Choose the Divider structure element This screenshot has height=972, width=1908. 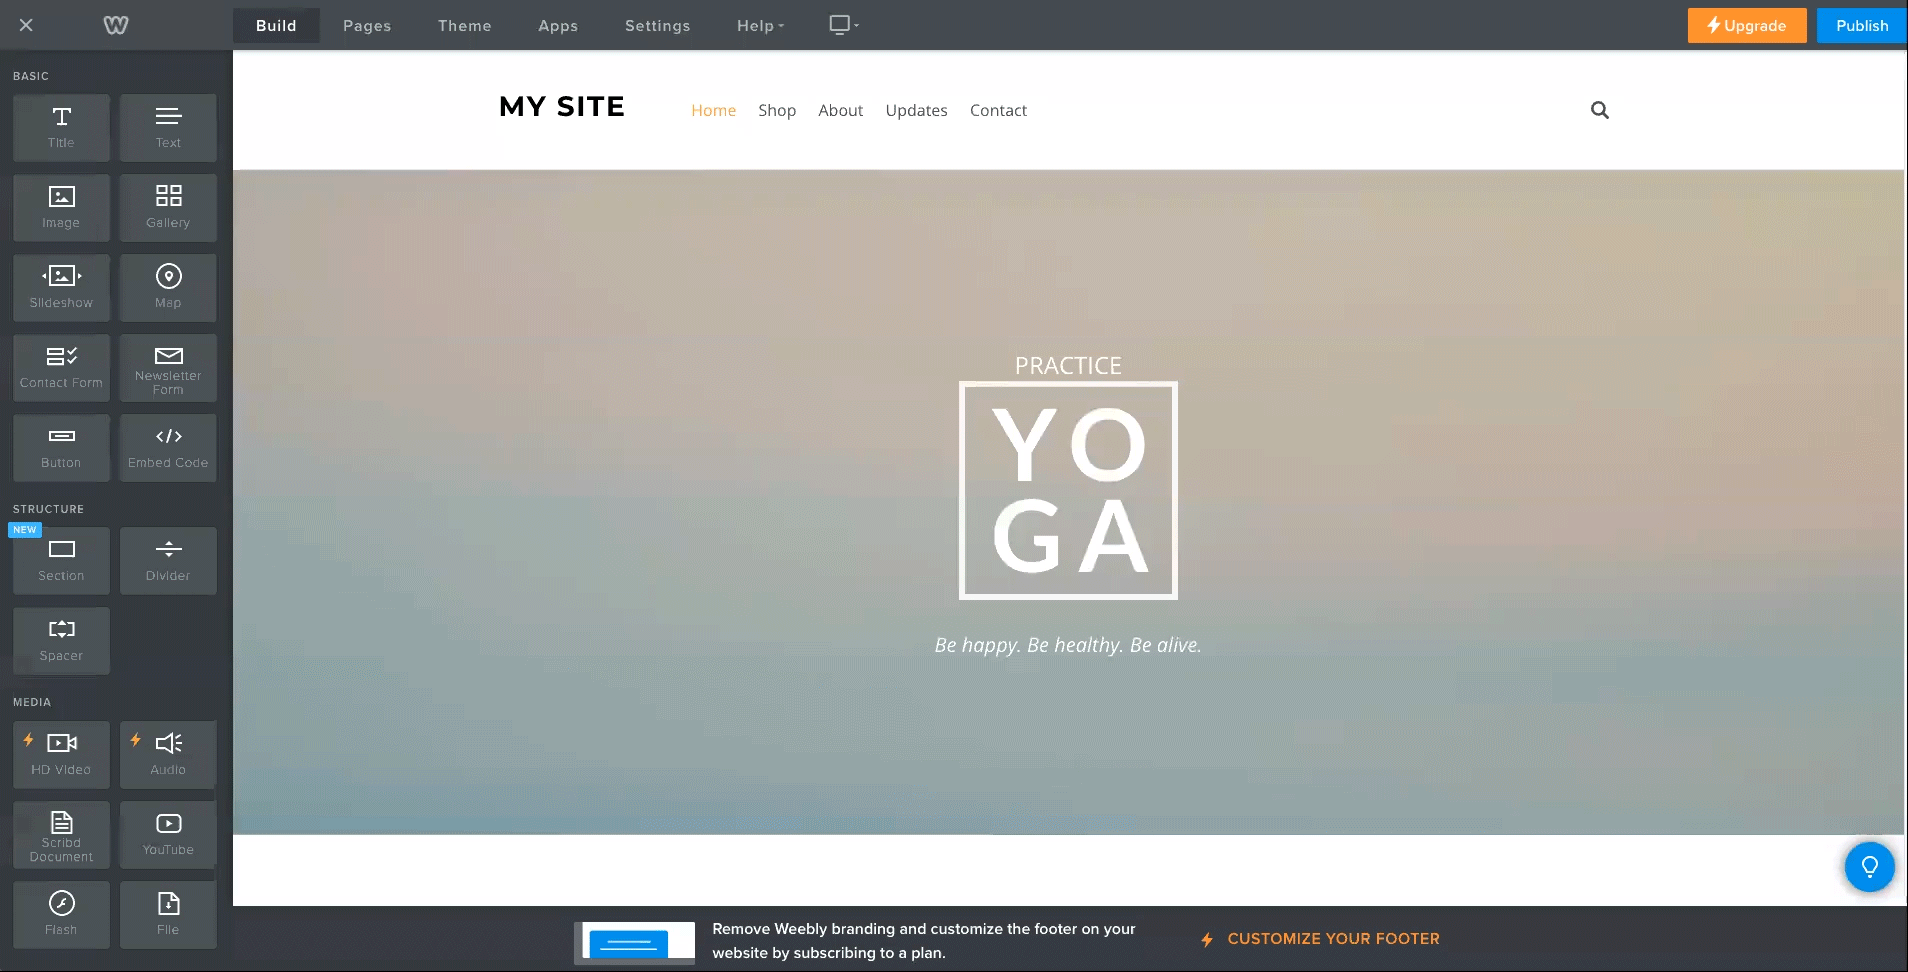[x=168, y=561]
